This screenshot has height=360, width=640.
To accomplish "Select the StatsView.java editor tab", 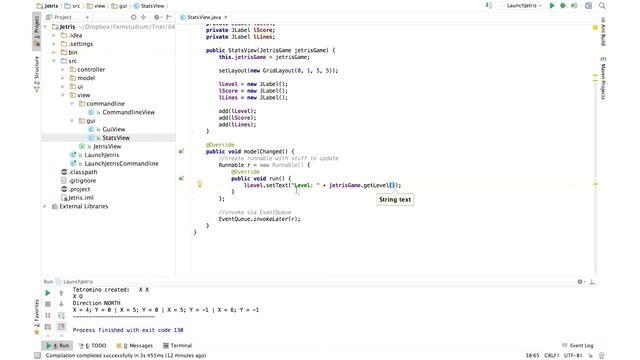I will click(204, 17).
